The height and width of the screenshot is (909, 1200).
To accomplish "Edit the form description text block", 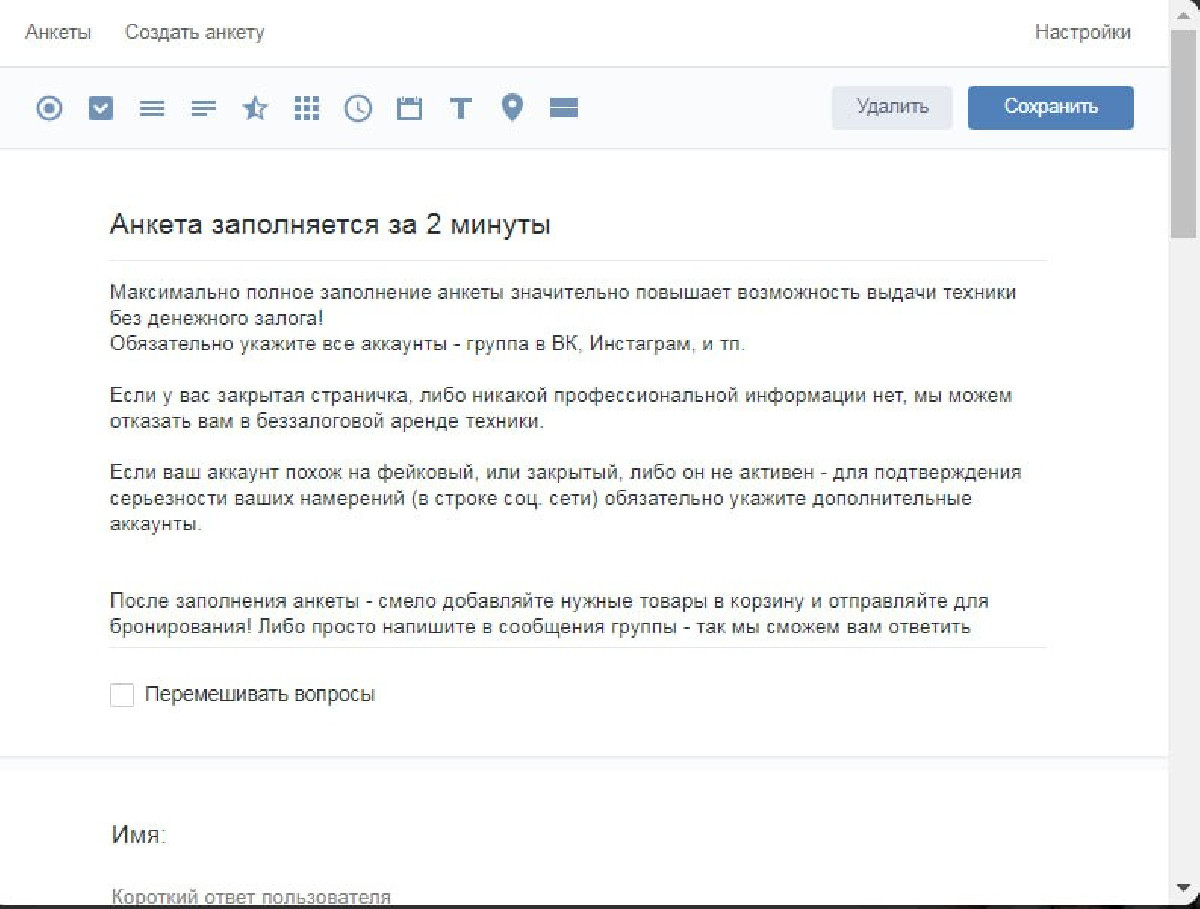I will coord(577,460).
